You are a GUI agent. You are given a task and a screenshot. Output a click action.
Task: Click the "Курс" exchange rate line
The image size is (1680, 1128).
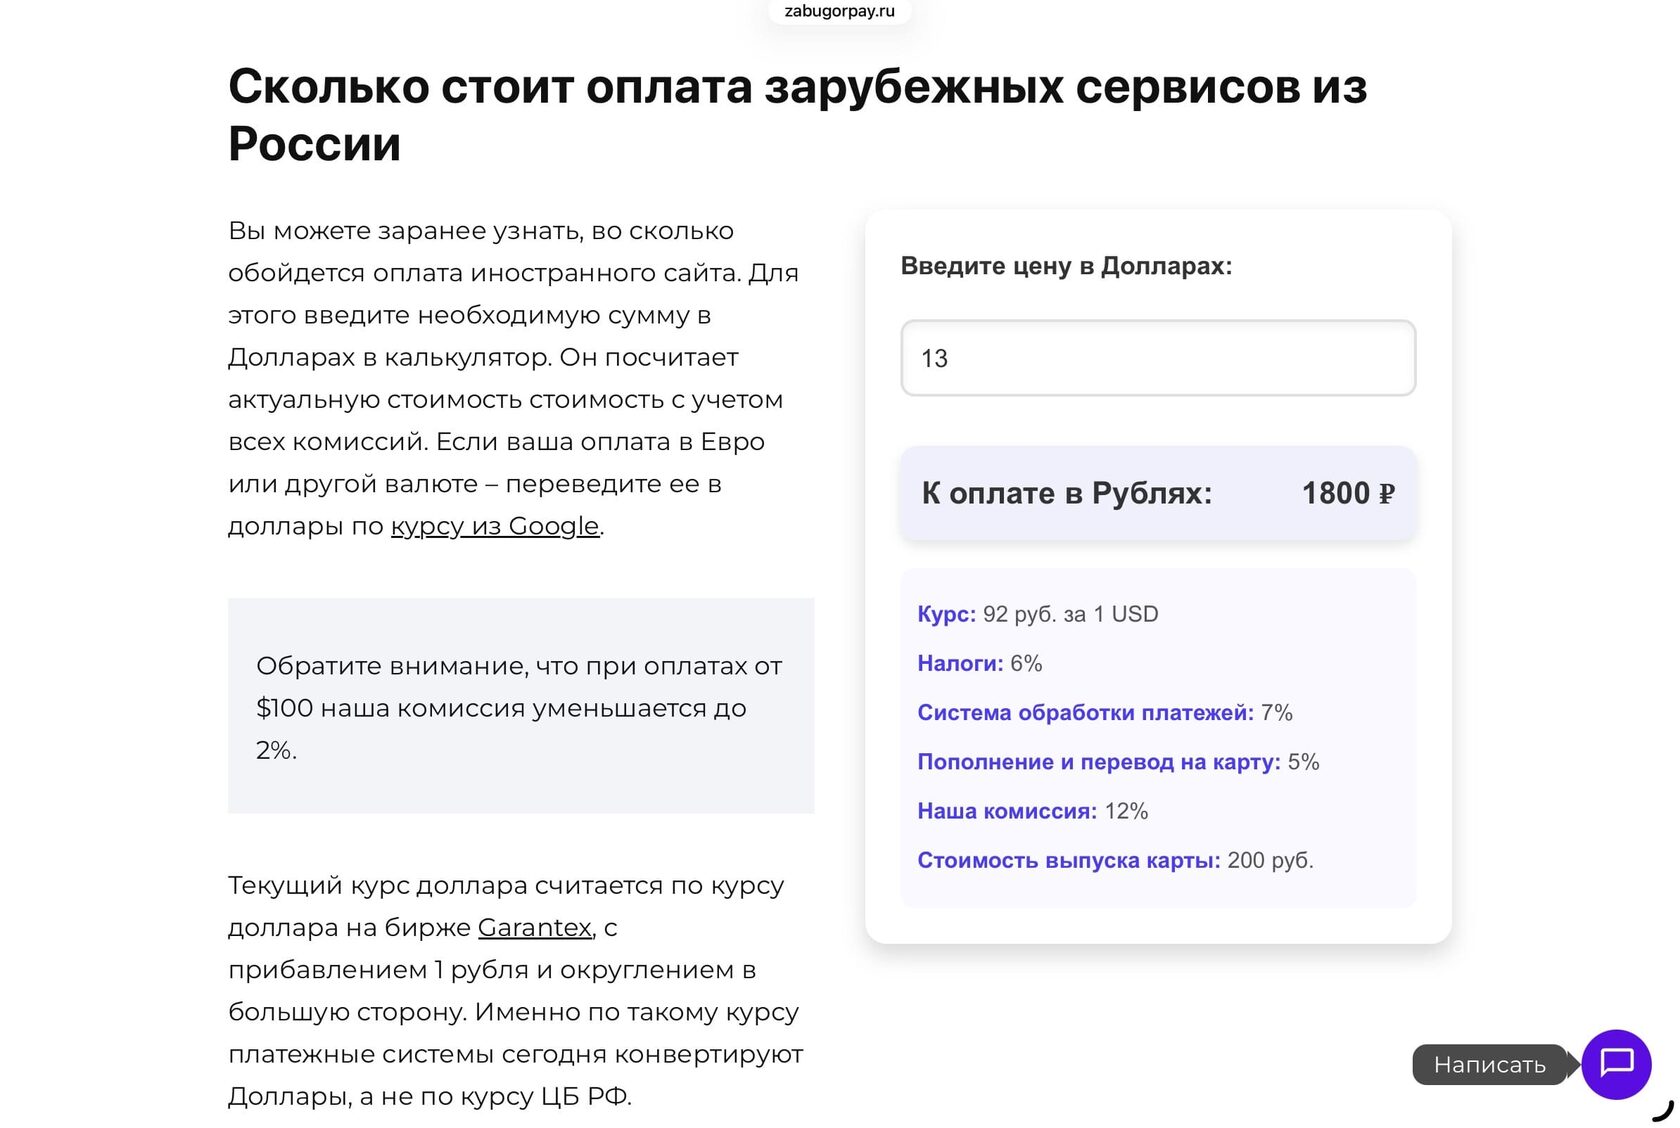pos(1037,614)
